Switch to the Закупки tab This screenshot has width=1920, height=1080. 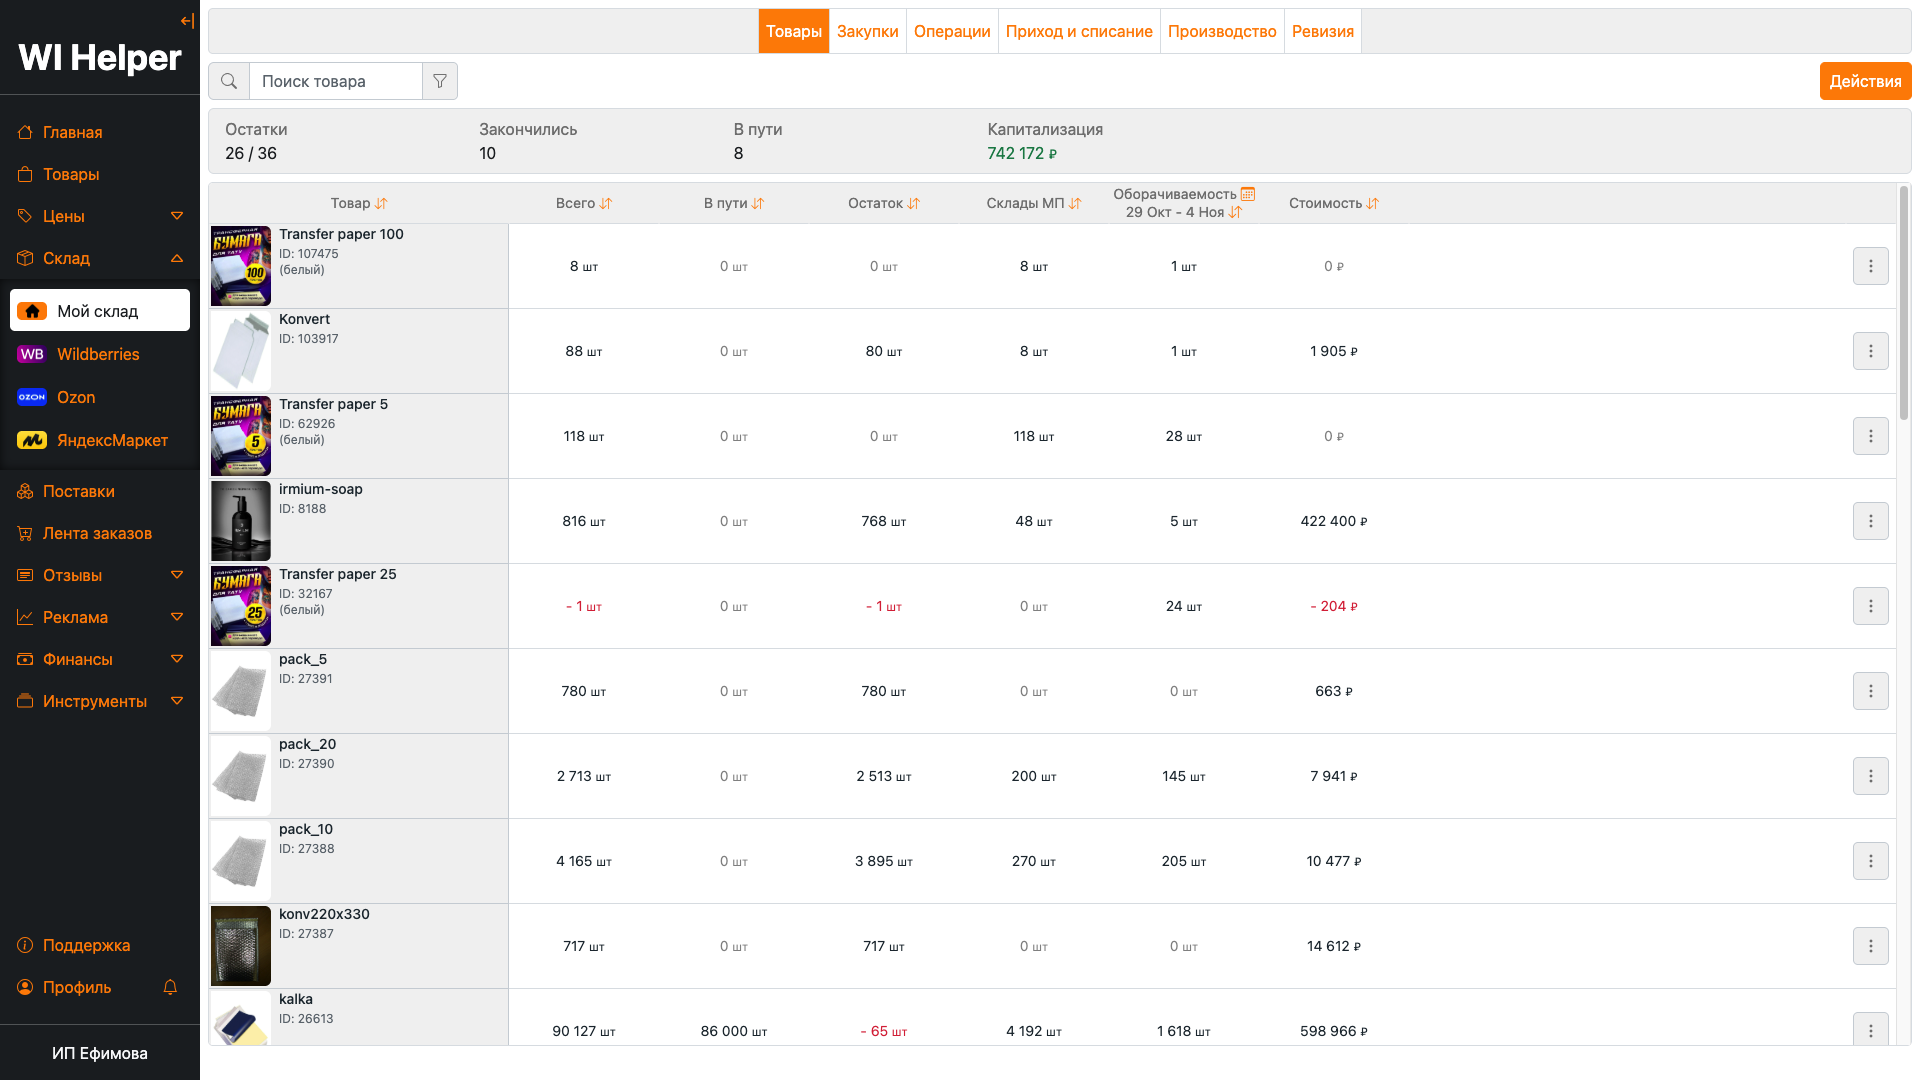867,31
